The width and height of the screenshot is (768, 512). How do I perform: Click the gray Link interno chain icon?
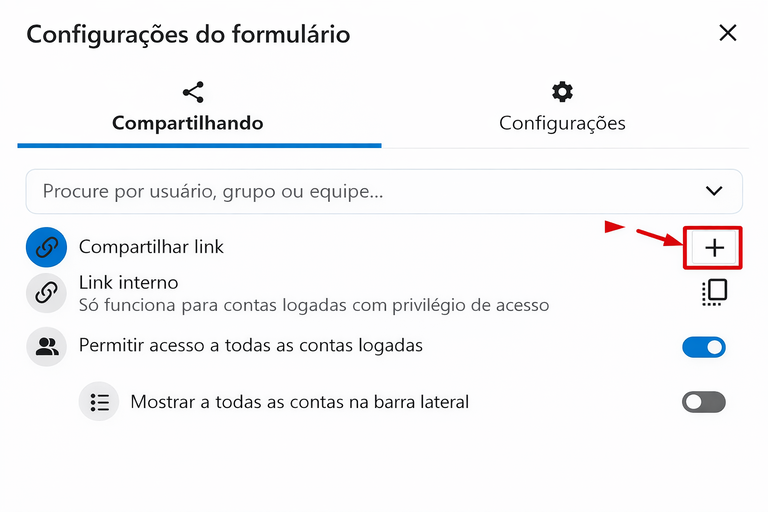coord(46,293)
